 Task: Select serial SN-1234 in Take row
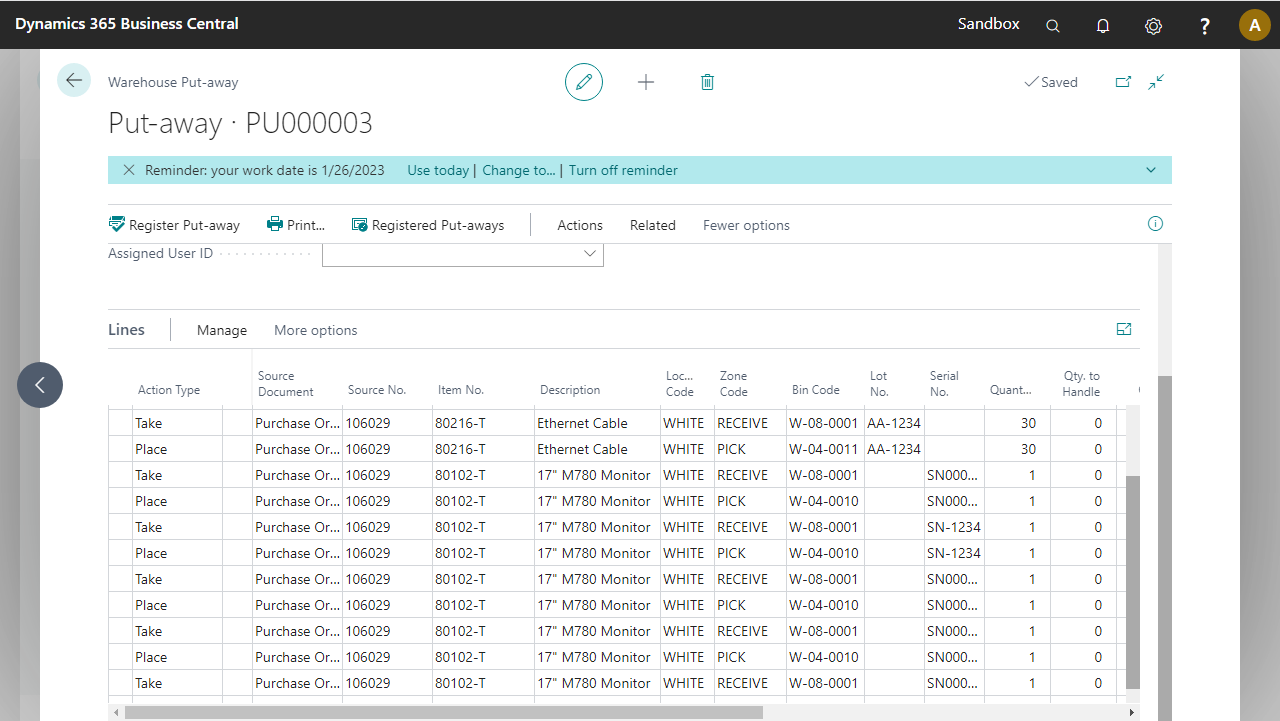click(x=954, y=527)
